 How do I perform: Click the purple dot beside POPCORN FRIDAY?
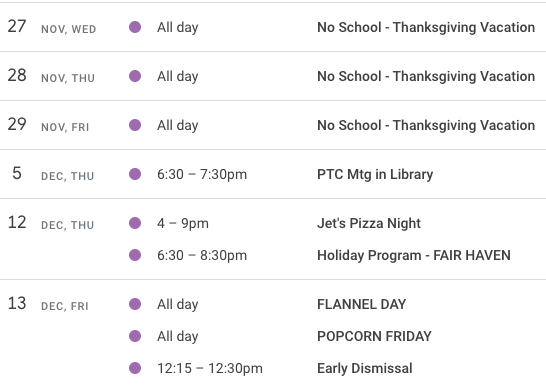[135, 336]
